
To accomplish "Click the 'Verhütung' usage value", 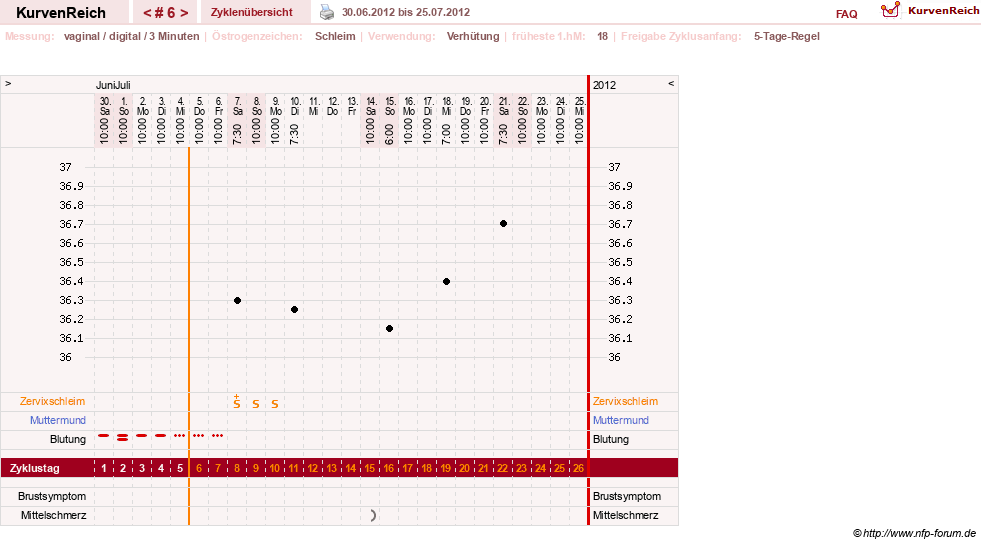I will tap(473, 36).
